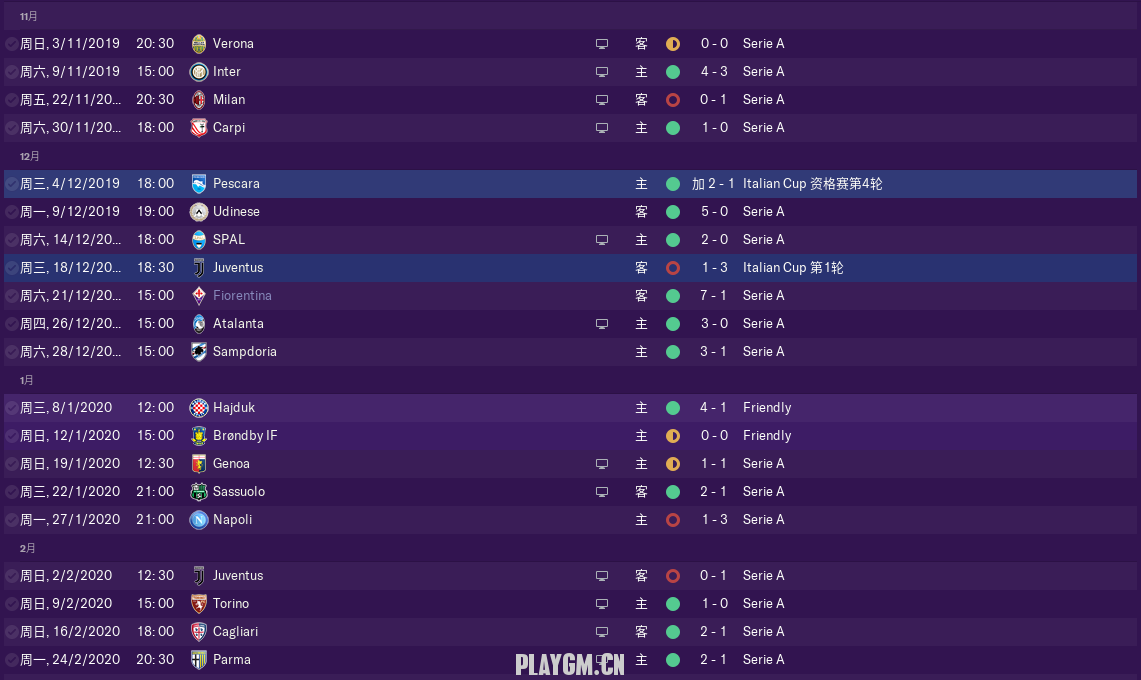Viewport: 1141px width, 680px height.
Task: Select the Hajduk club crest
Action: tap(199, 408)
